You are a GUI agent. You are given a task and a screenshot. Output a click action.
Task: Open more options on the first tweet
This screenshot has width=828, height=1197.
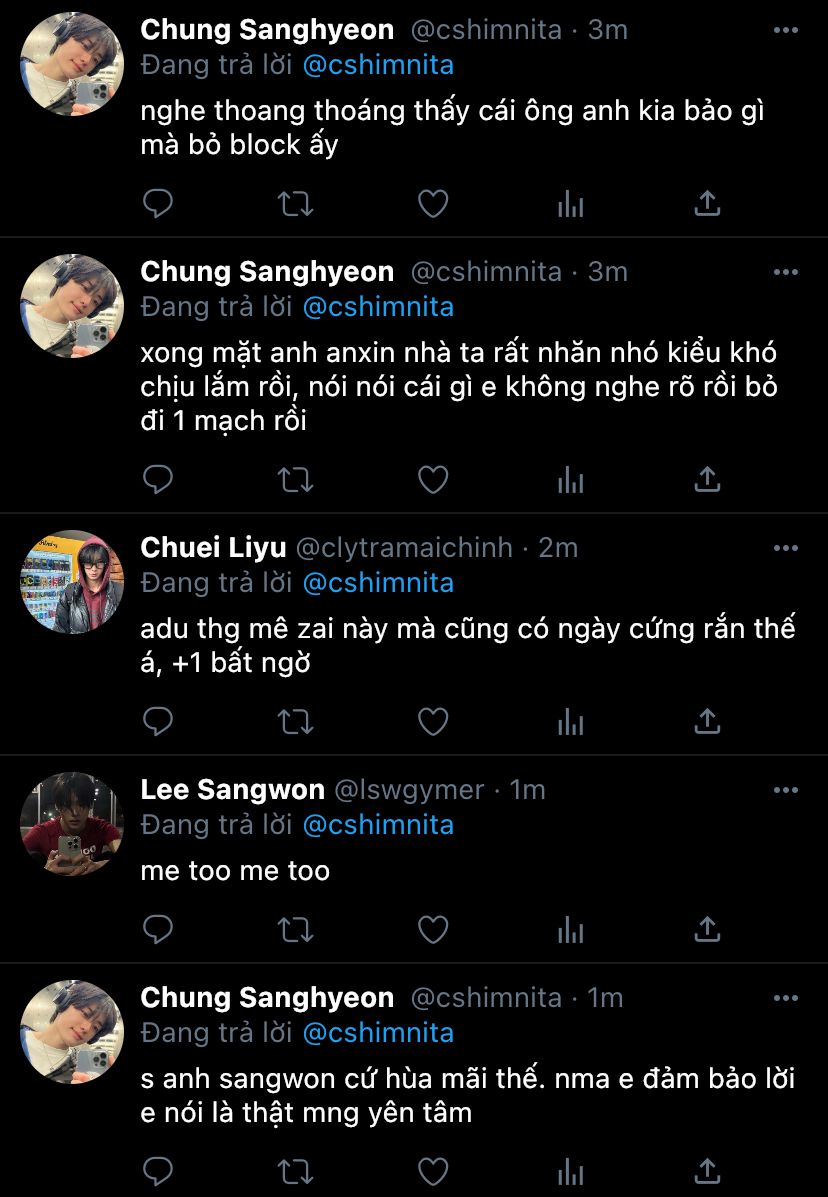[786, 30]
